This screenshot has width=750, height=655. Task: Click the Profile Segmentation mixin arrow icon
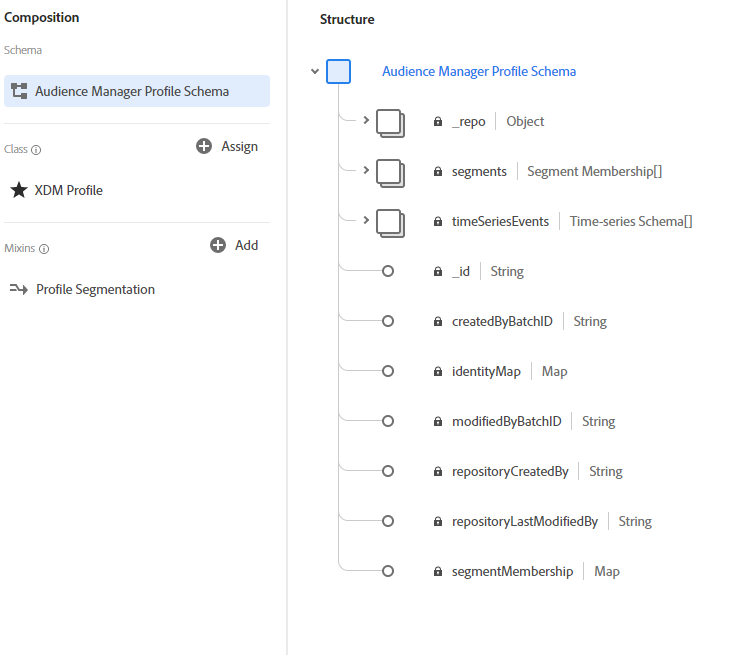(19, 289)
